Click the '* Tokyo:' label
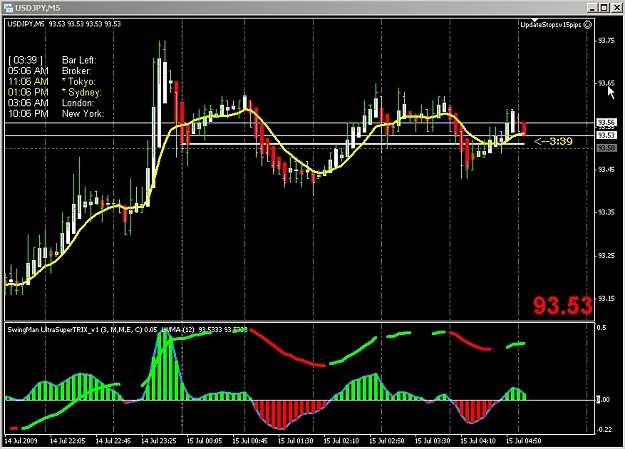This screenshot has height=449, width=625. (x=79, y=82)
